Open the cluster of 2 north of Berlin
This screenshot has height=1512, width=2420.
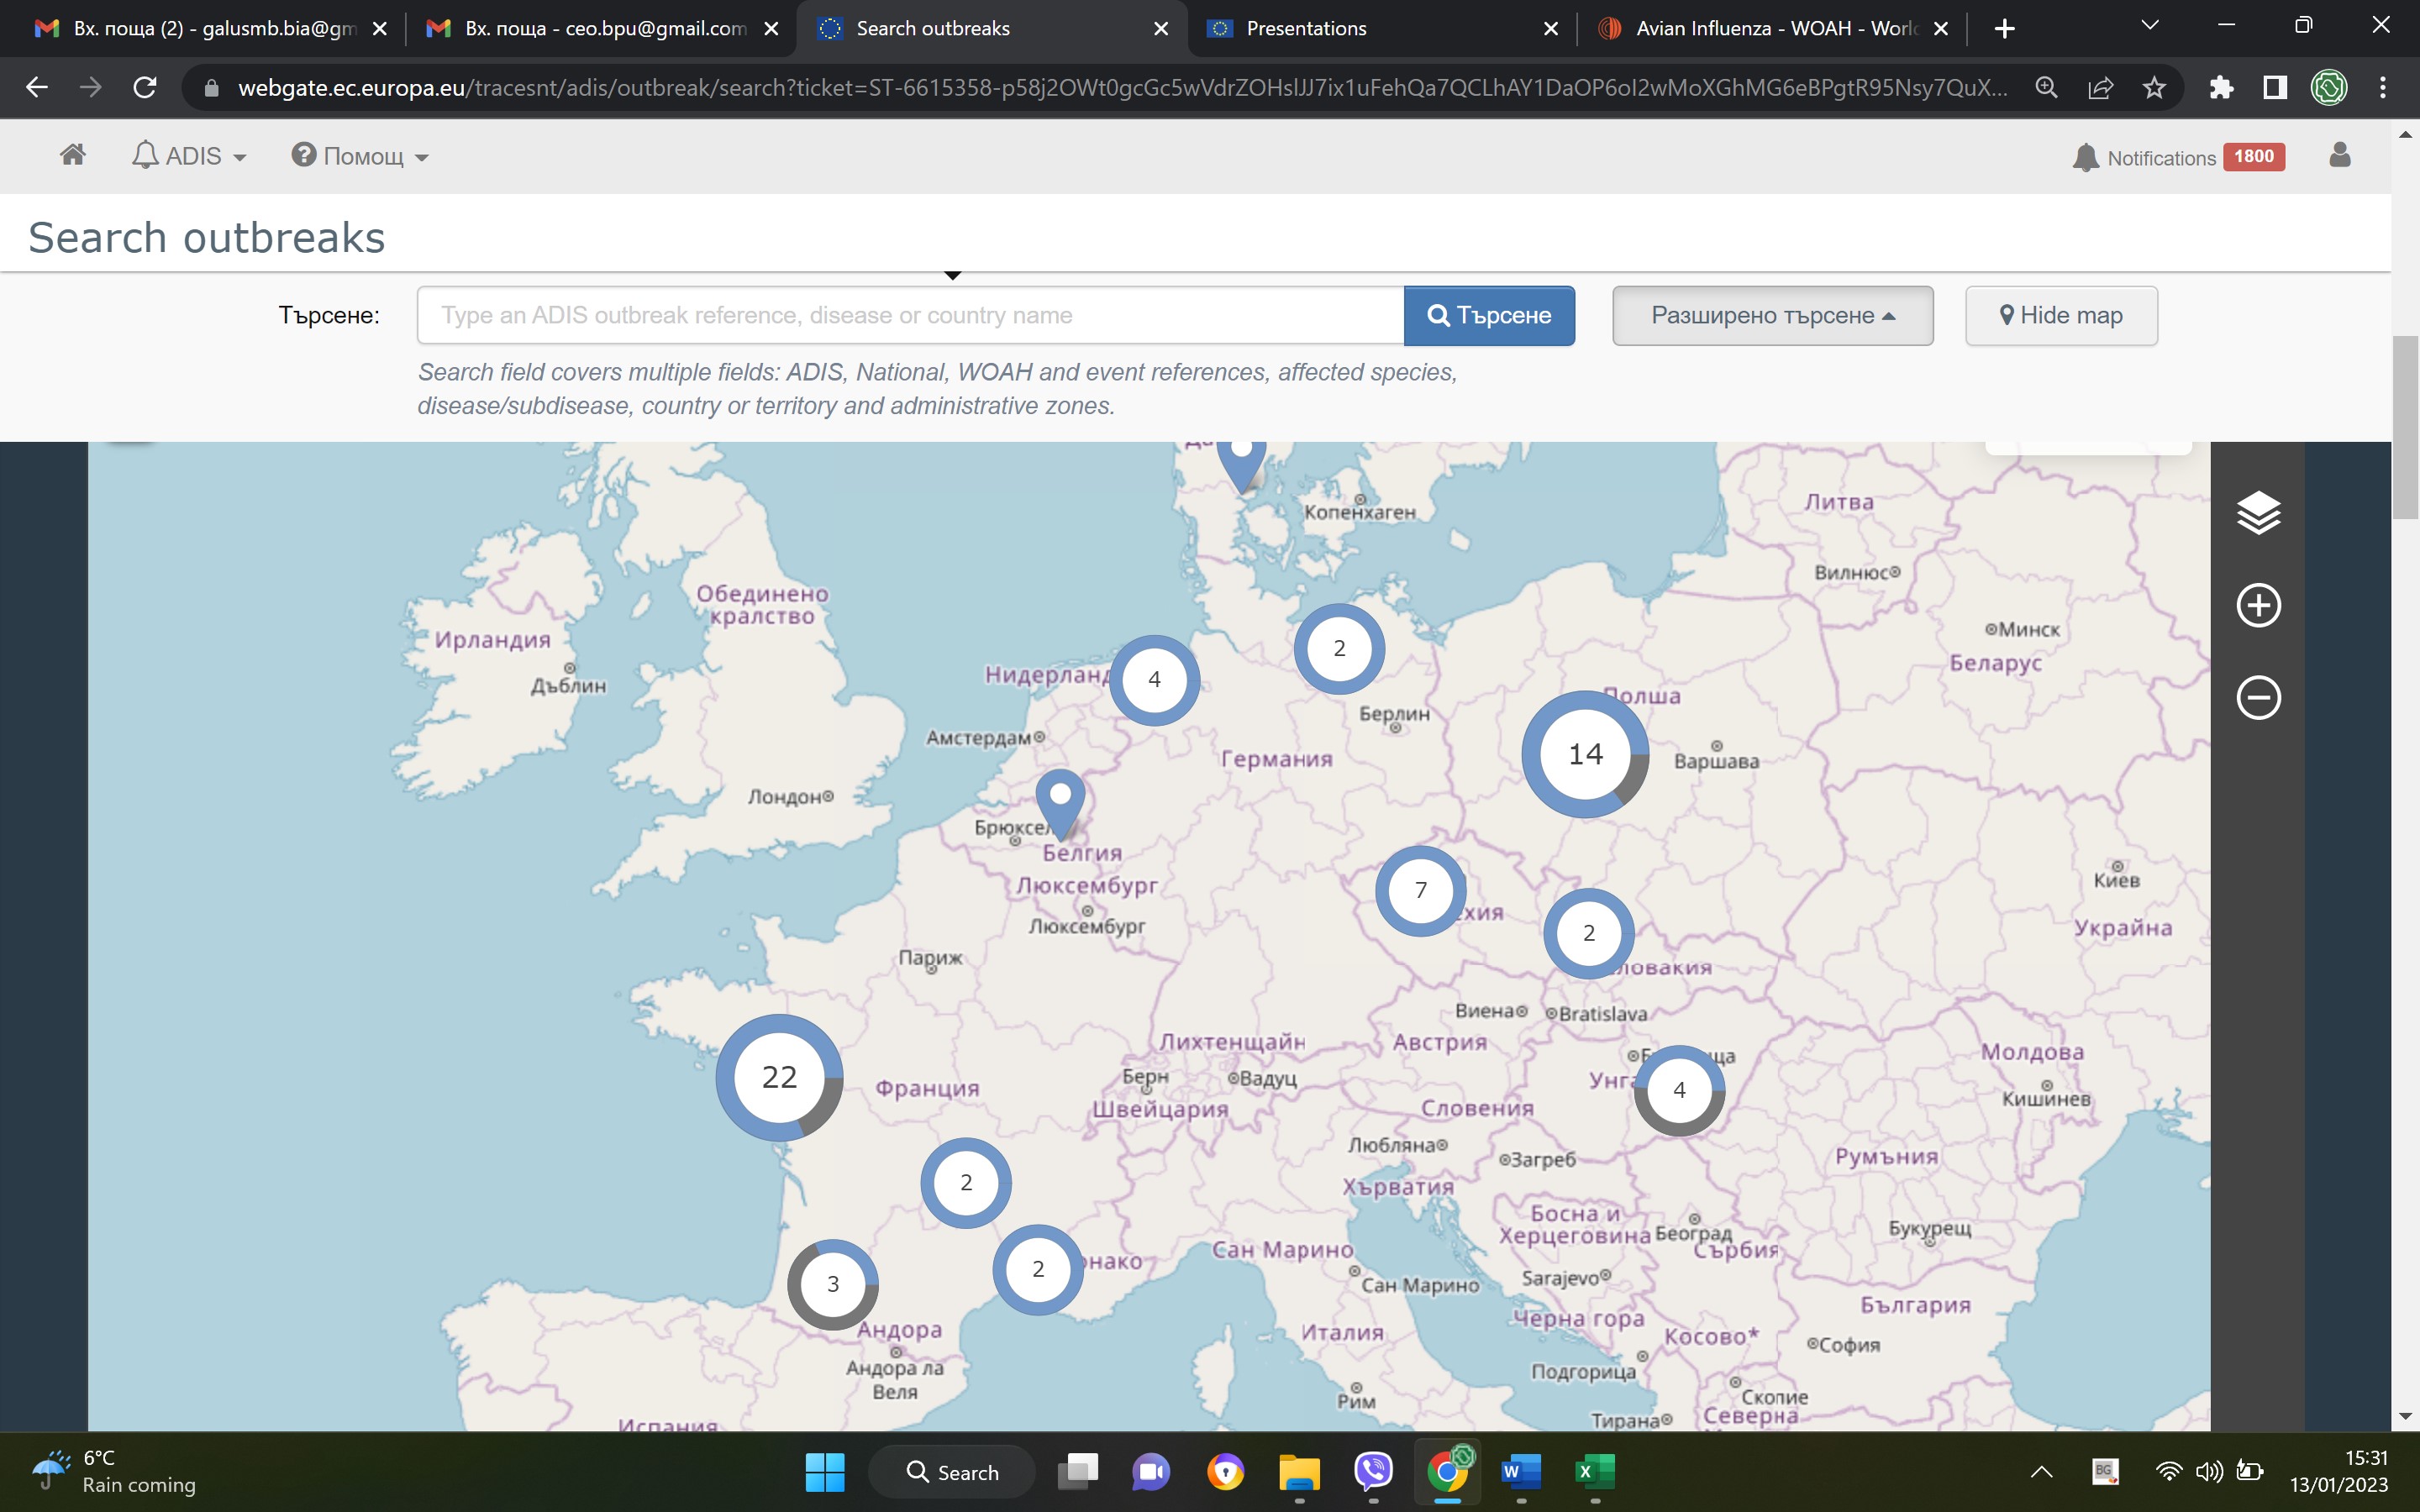[1339, 648]
